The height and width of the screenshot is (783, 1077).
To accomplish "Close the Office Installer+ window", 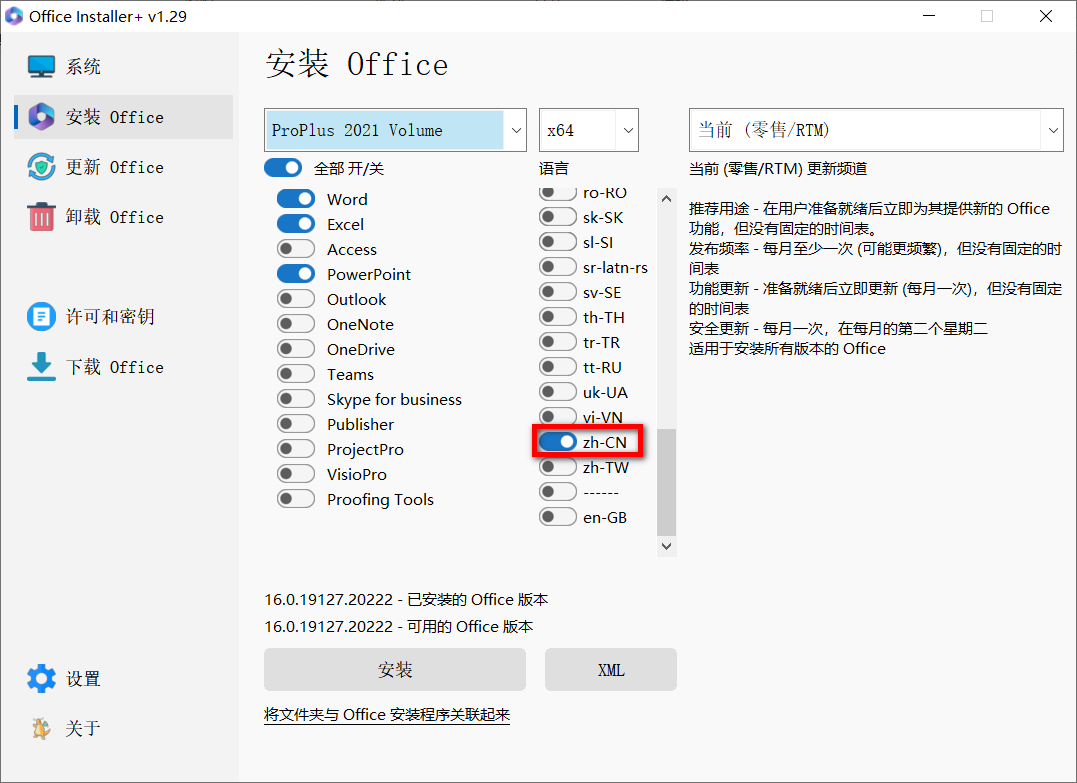I will pyautogui.click(x=1046, y=16).
